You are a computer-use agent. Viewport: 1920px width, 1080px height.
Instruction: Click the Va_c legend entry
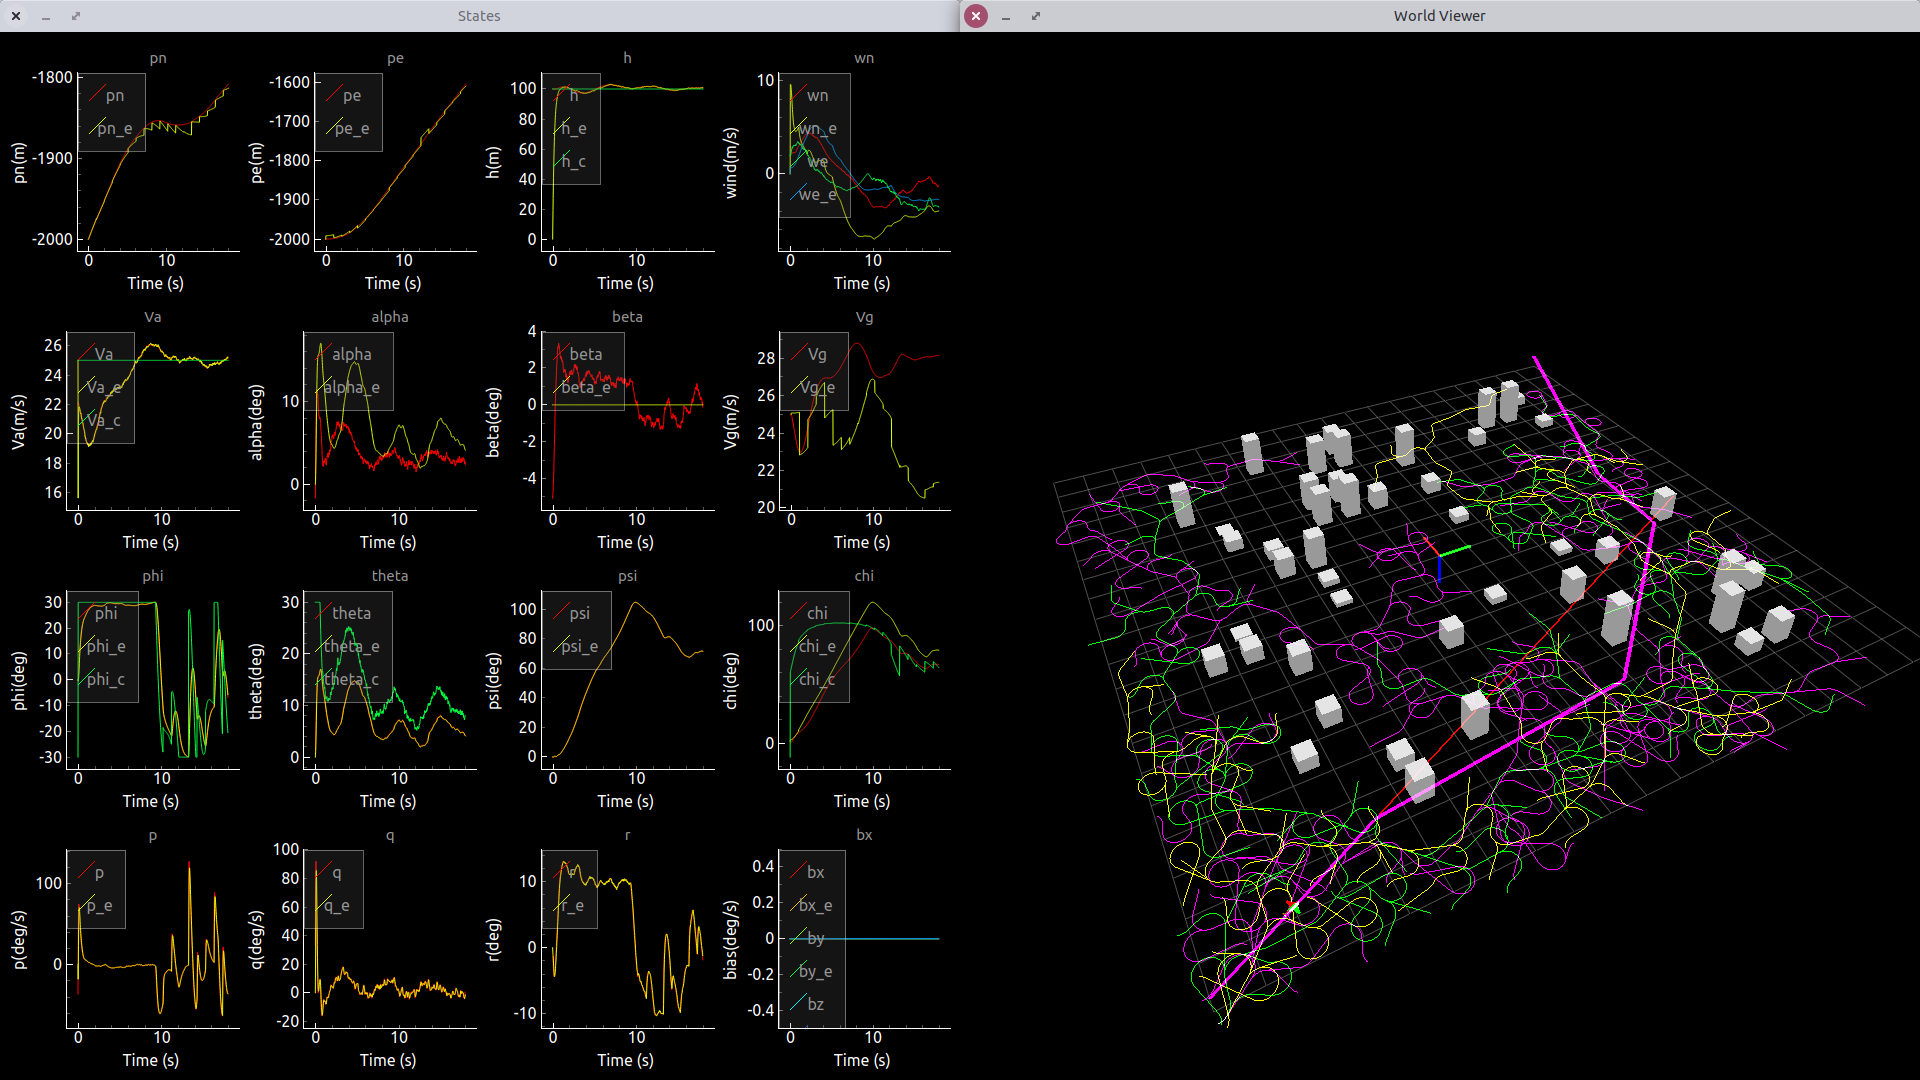point(103,420)
